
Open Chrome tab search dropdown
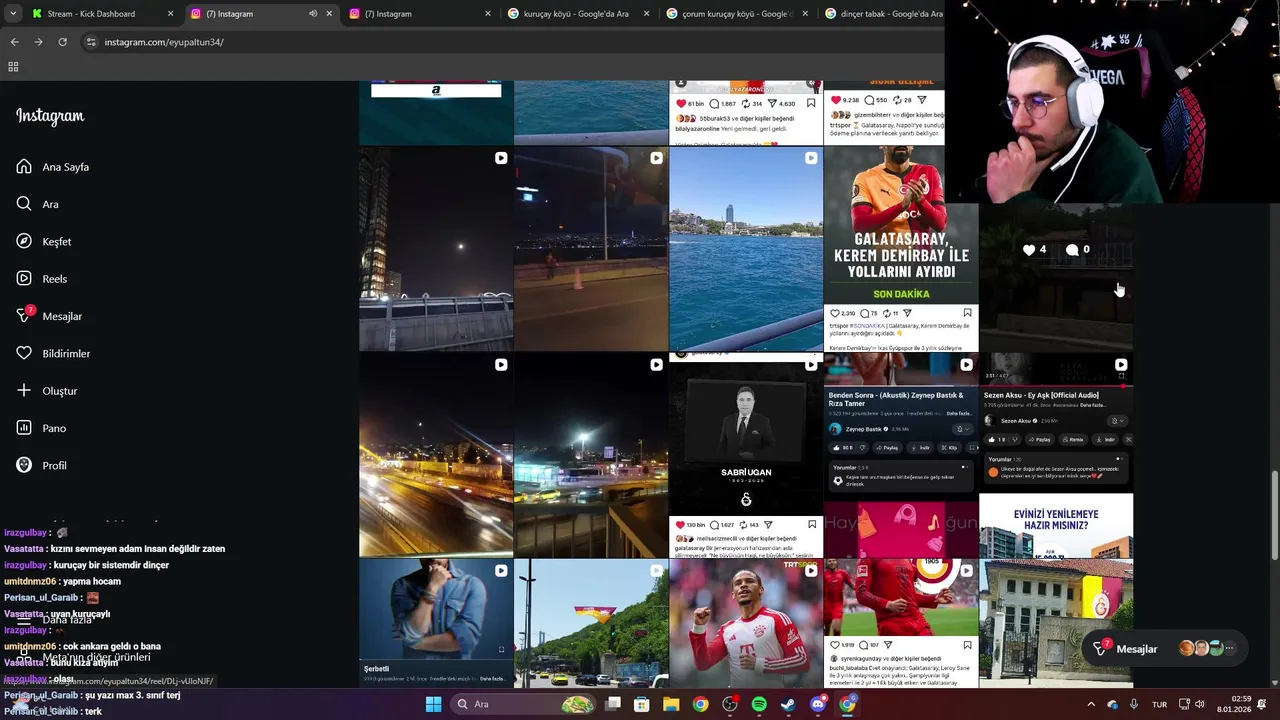tap(11, 14)
